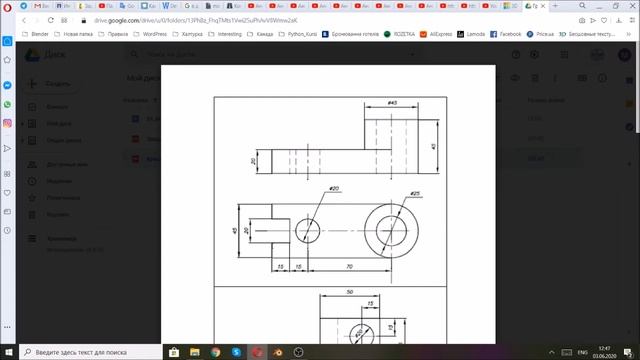Open the History clock icon in the sidebar
640x360 pixels.
tap(7, 231)
